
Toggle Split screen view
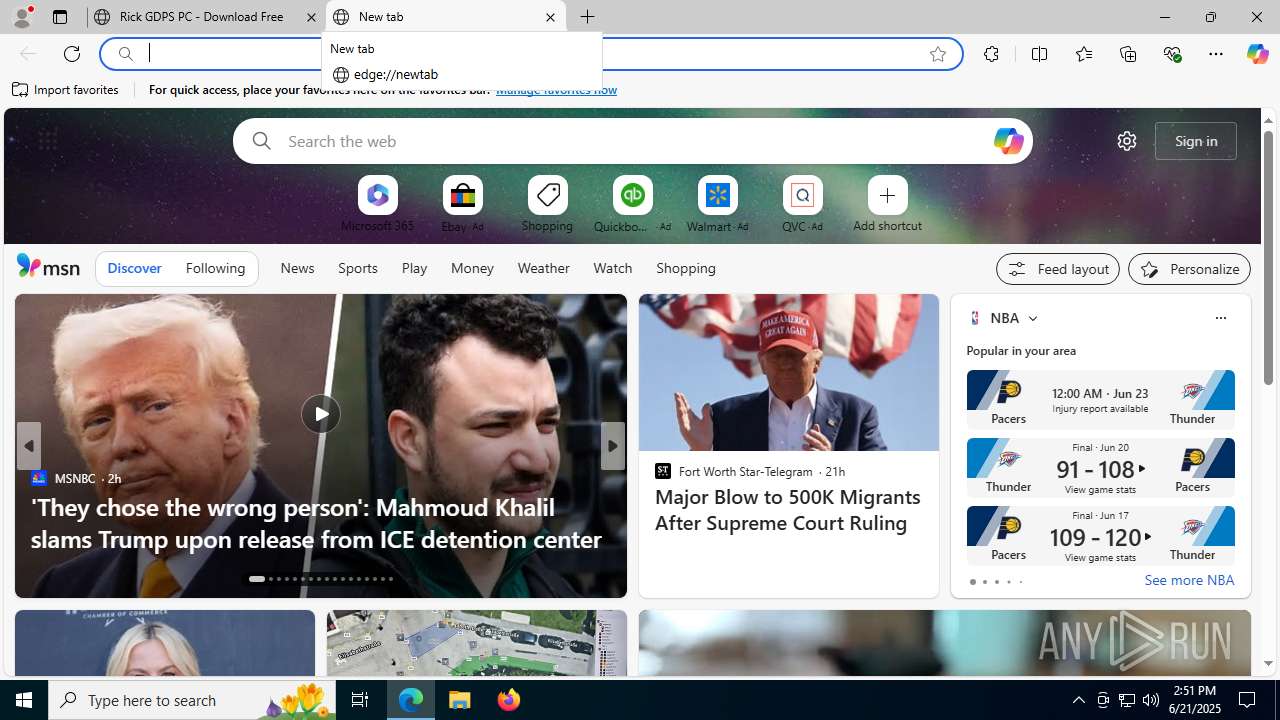coord(1039,54)
